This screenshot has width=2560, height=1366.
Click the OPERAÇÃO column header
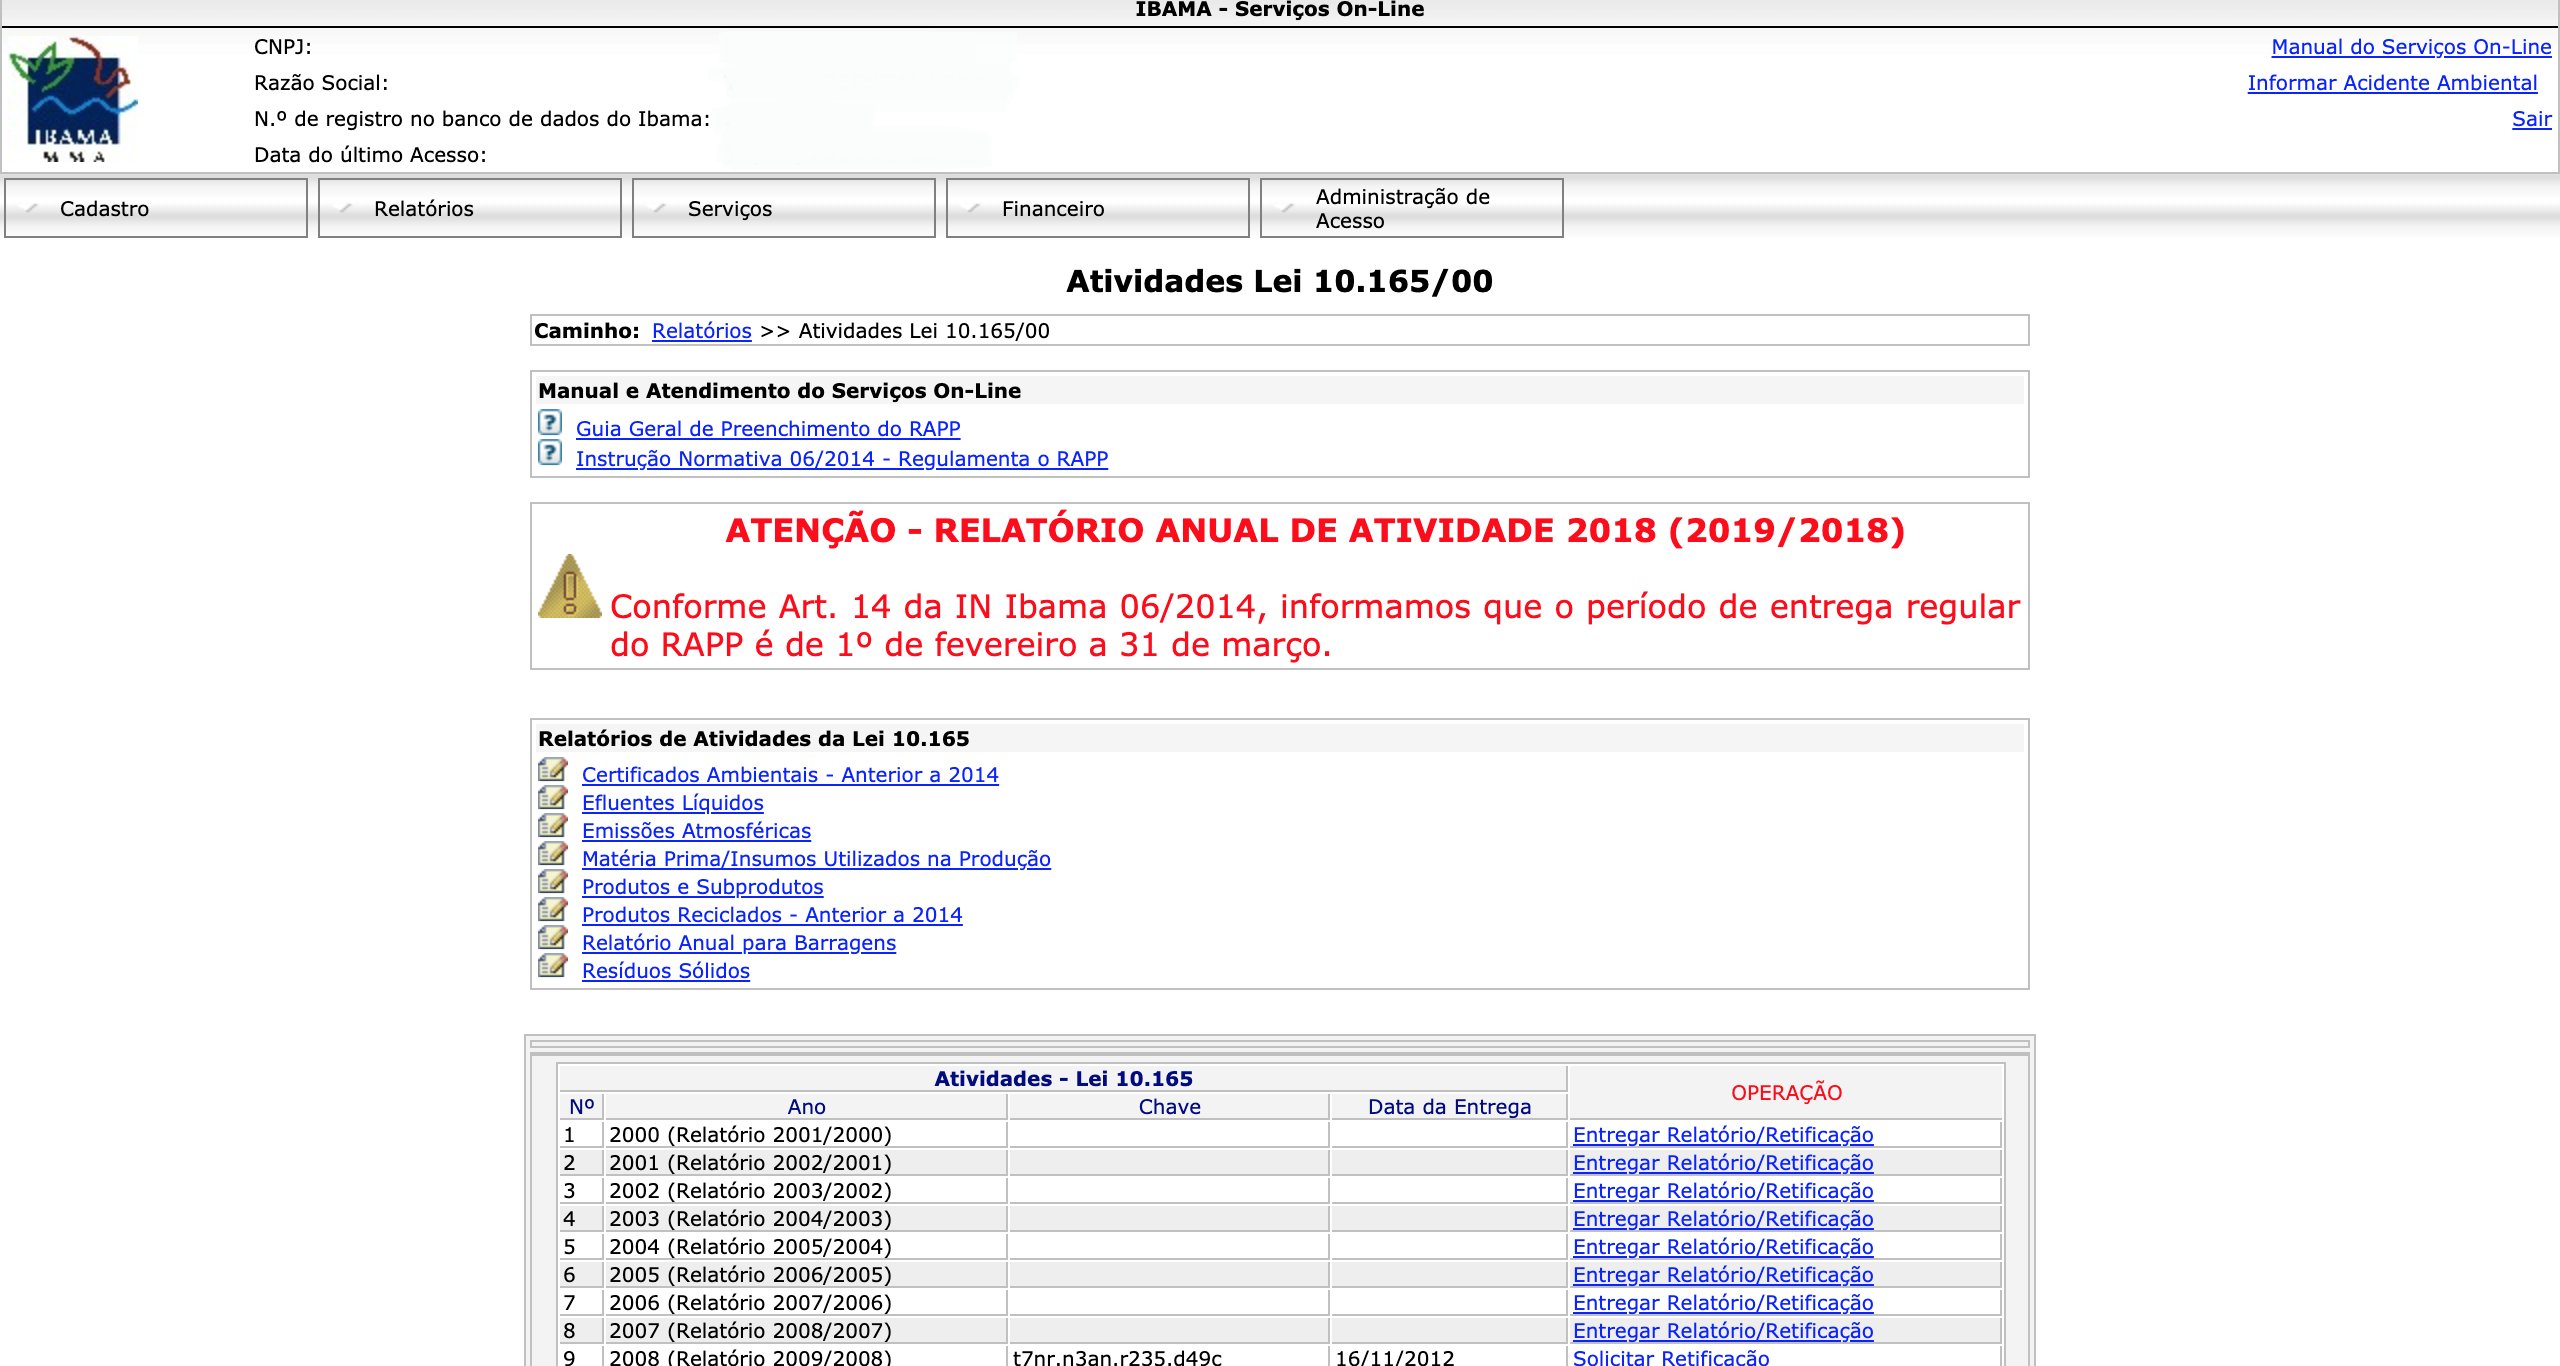click(1786, 1093)
